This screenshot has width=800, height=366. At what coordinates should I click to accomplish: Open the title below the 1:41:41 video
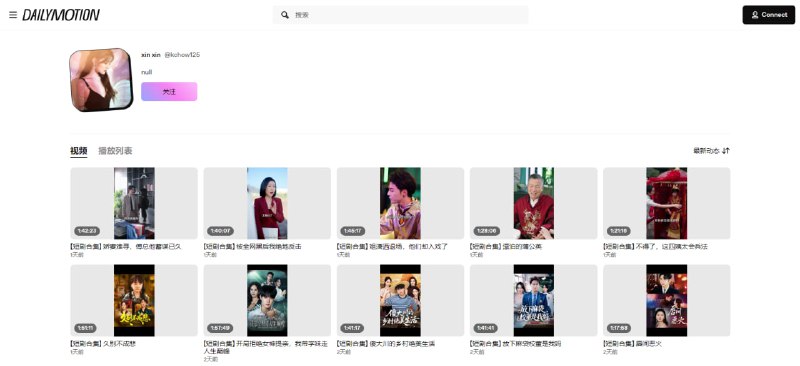515,344
